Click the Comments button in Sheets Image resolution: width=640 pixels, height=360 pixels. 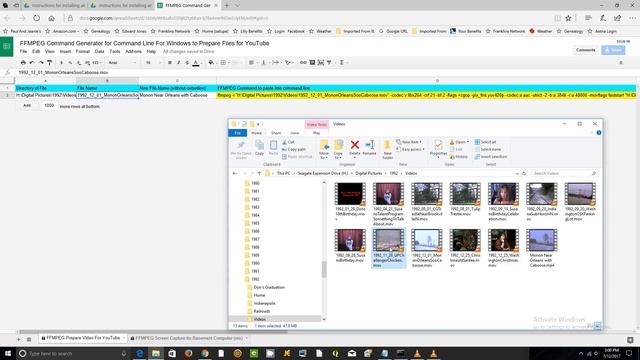point(586,50)
